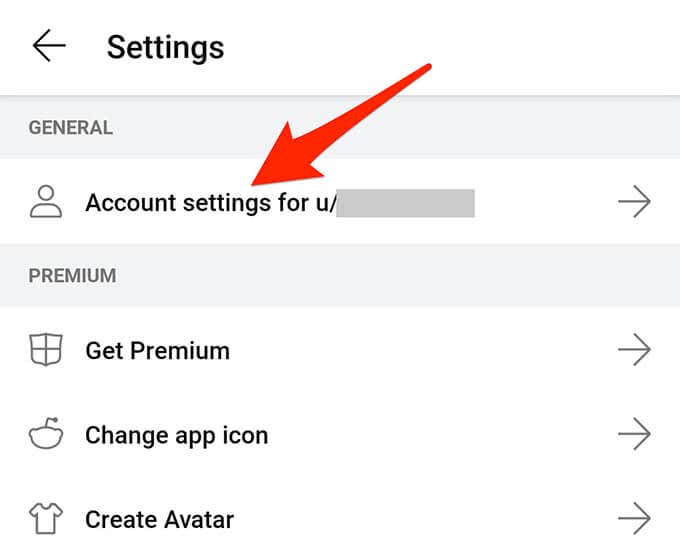Open Account settings via its right arrow
The width and height of the screenshot is (680, 557).
(634, 202)
